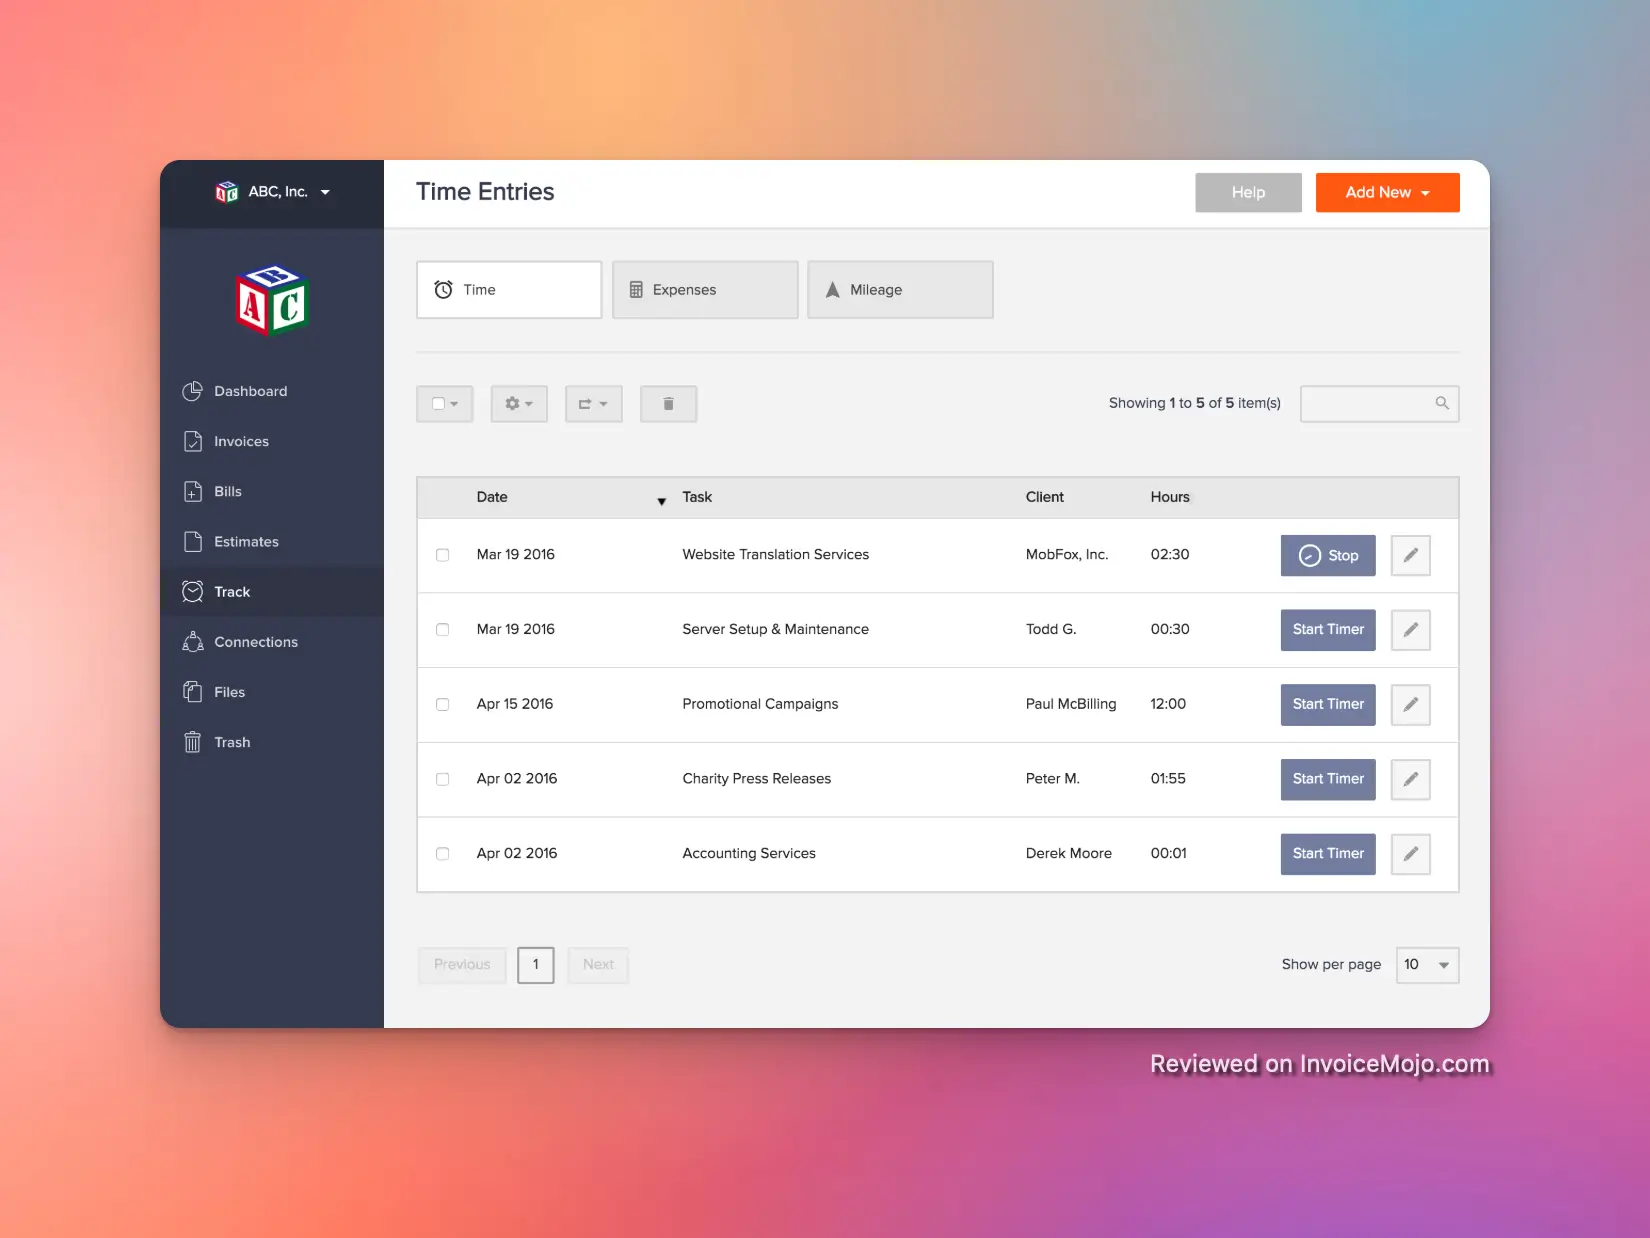Open the Trash section in sidebar
The width and height of the screenshot is (1650, 1238).
click(x=232, y=742)
